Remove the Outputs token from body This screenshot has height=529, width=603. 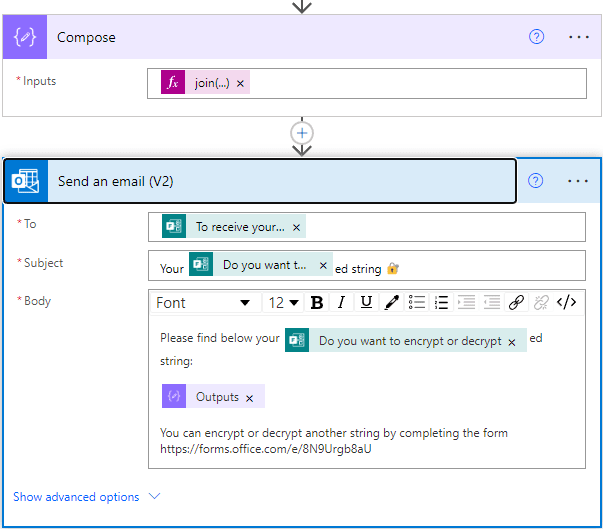(x=249, y=398)
